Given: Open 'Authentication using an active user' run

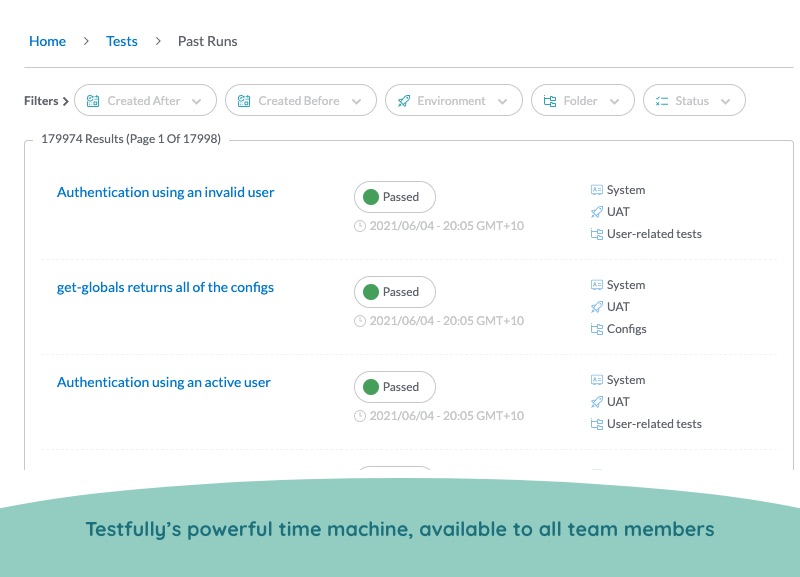Looking at the screenshot, I should 164,382.
